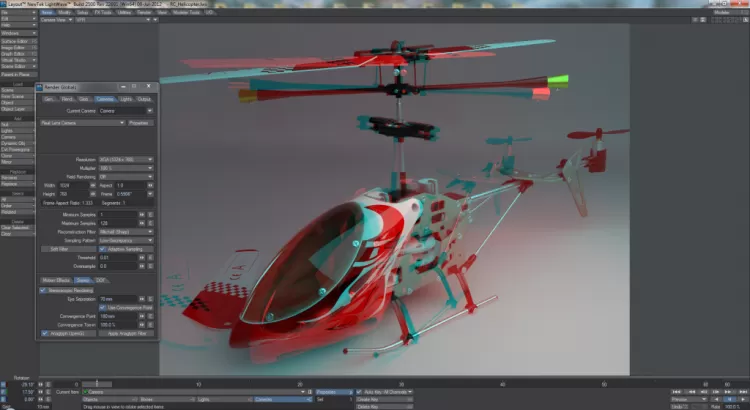
Task: Switch to the Motion Effects sub-tab
Action: (x=56, y=280)
